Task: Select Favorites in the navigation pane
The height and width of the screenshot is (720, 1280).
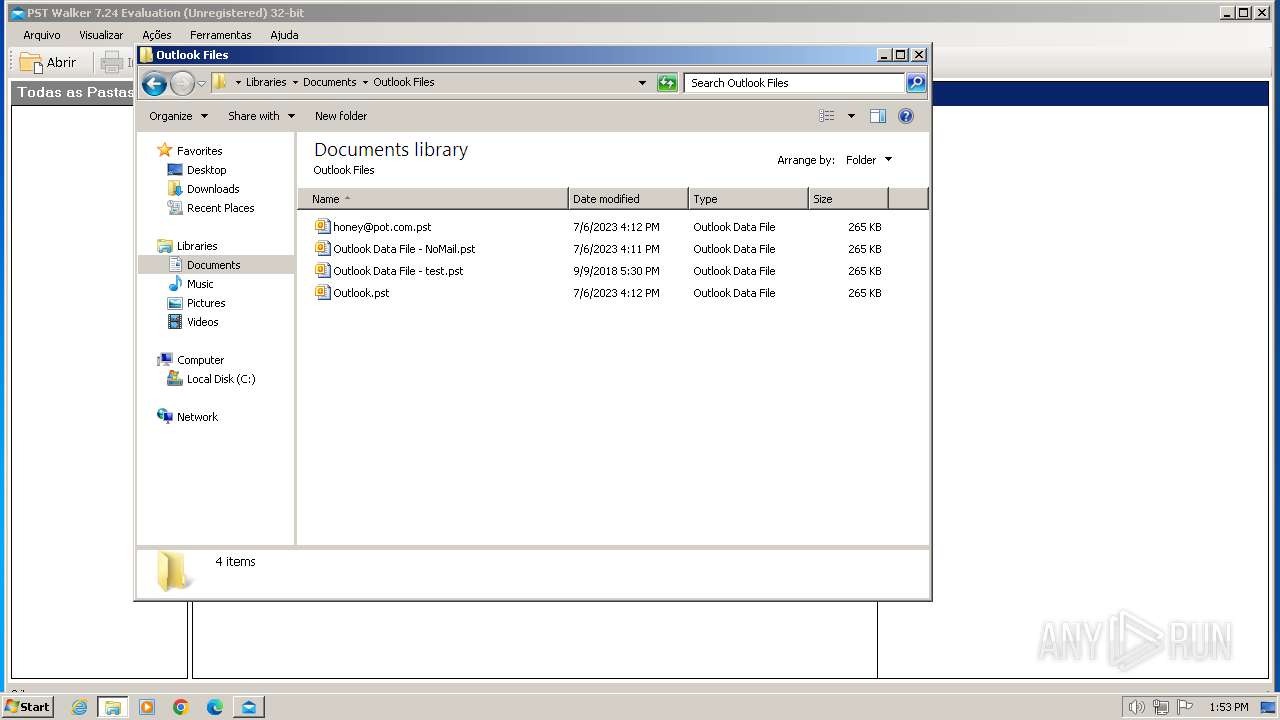Action: coord(199,151)
